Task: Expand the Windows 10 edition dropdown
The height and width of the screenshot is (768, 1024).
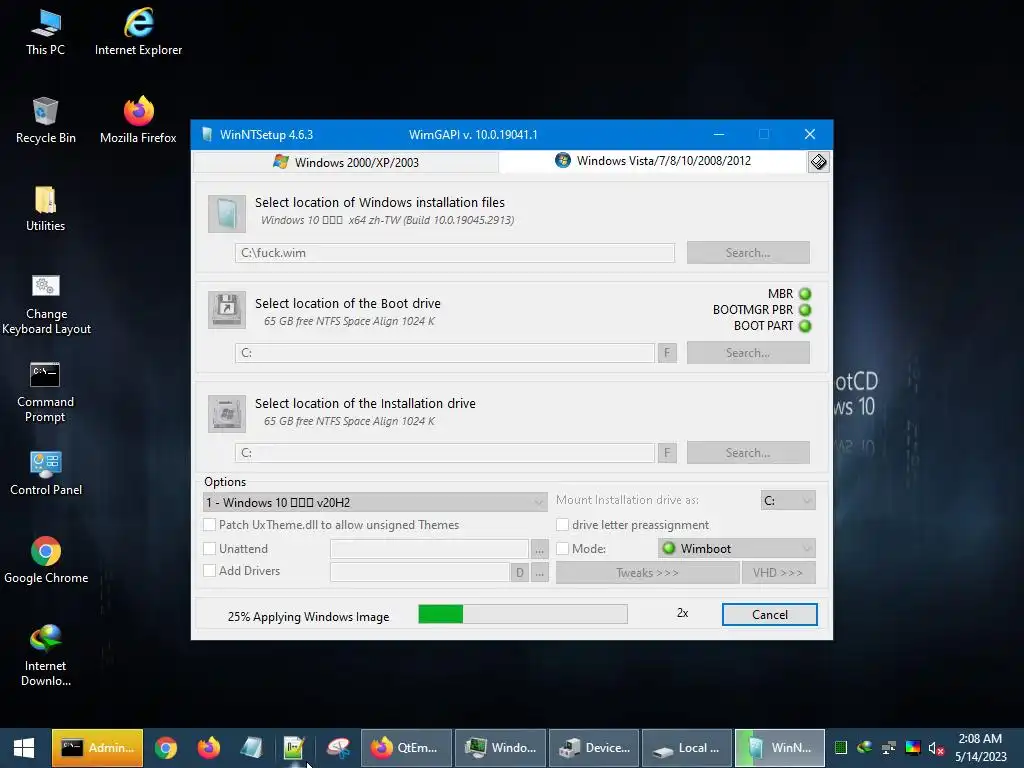Action: [375, 502]
